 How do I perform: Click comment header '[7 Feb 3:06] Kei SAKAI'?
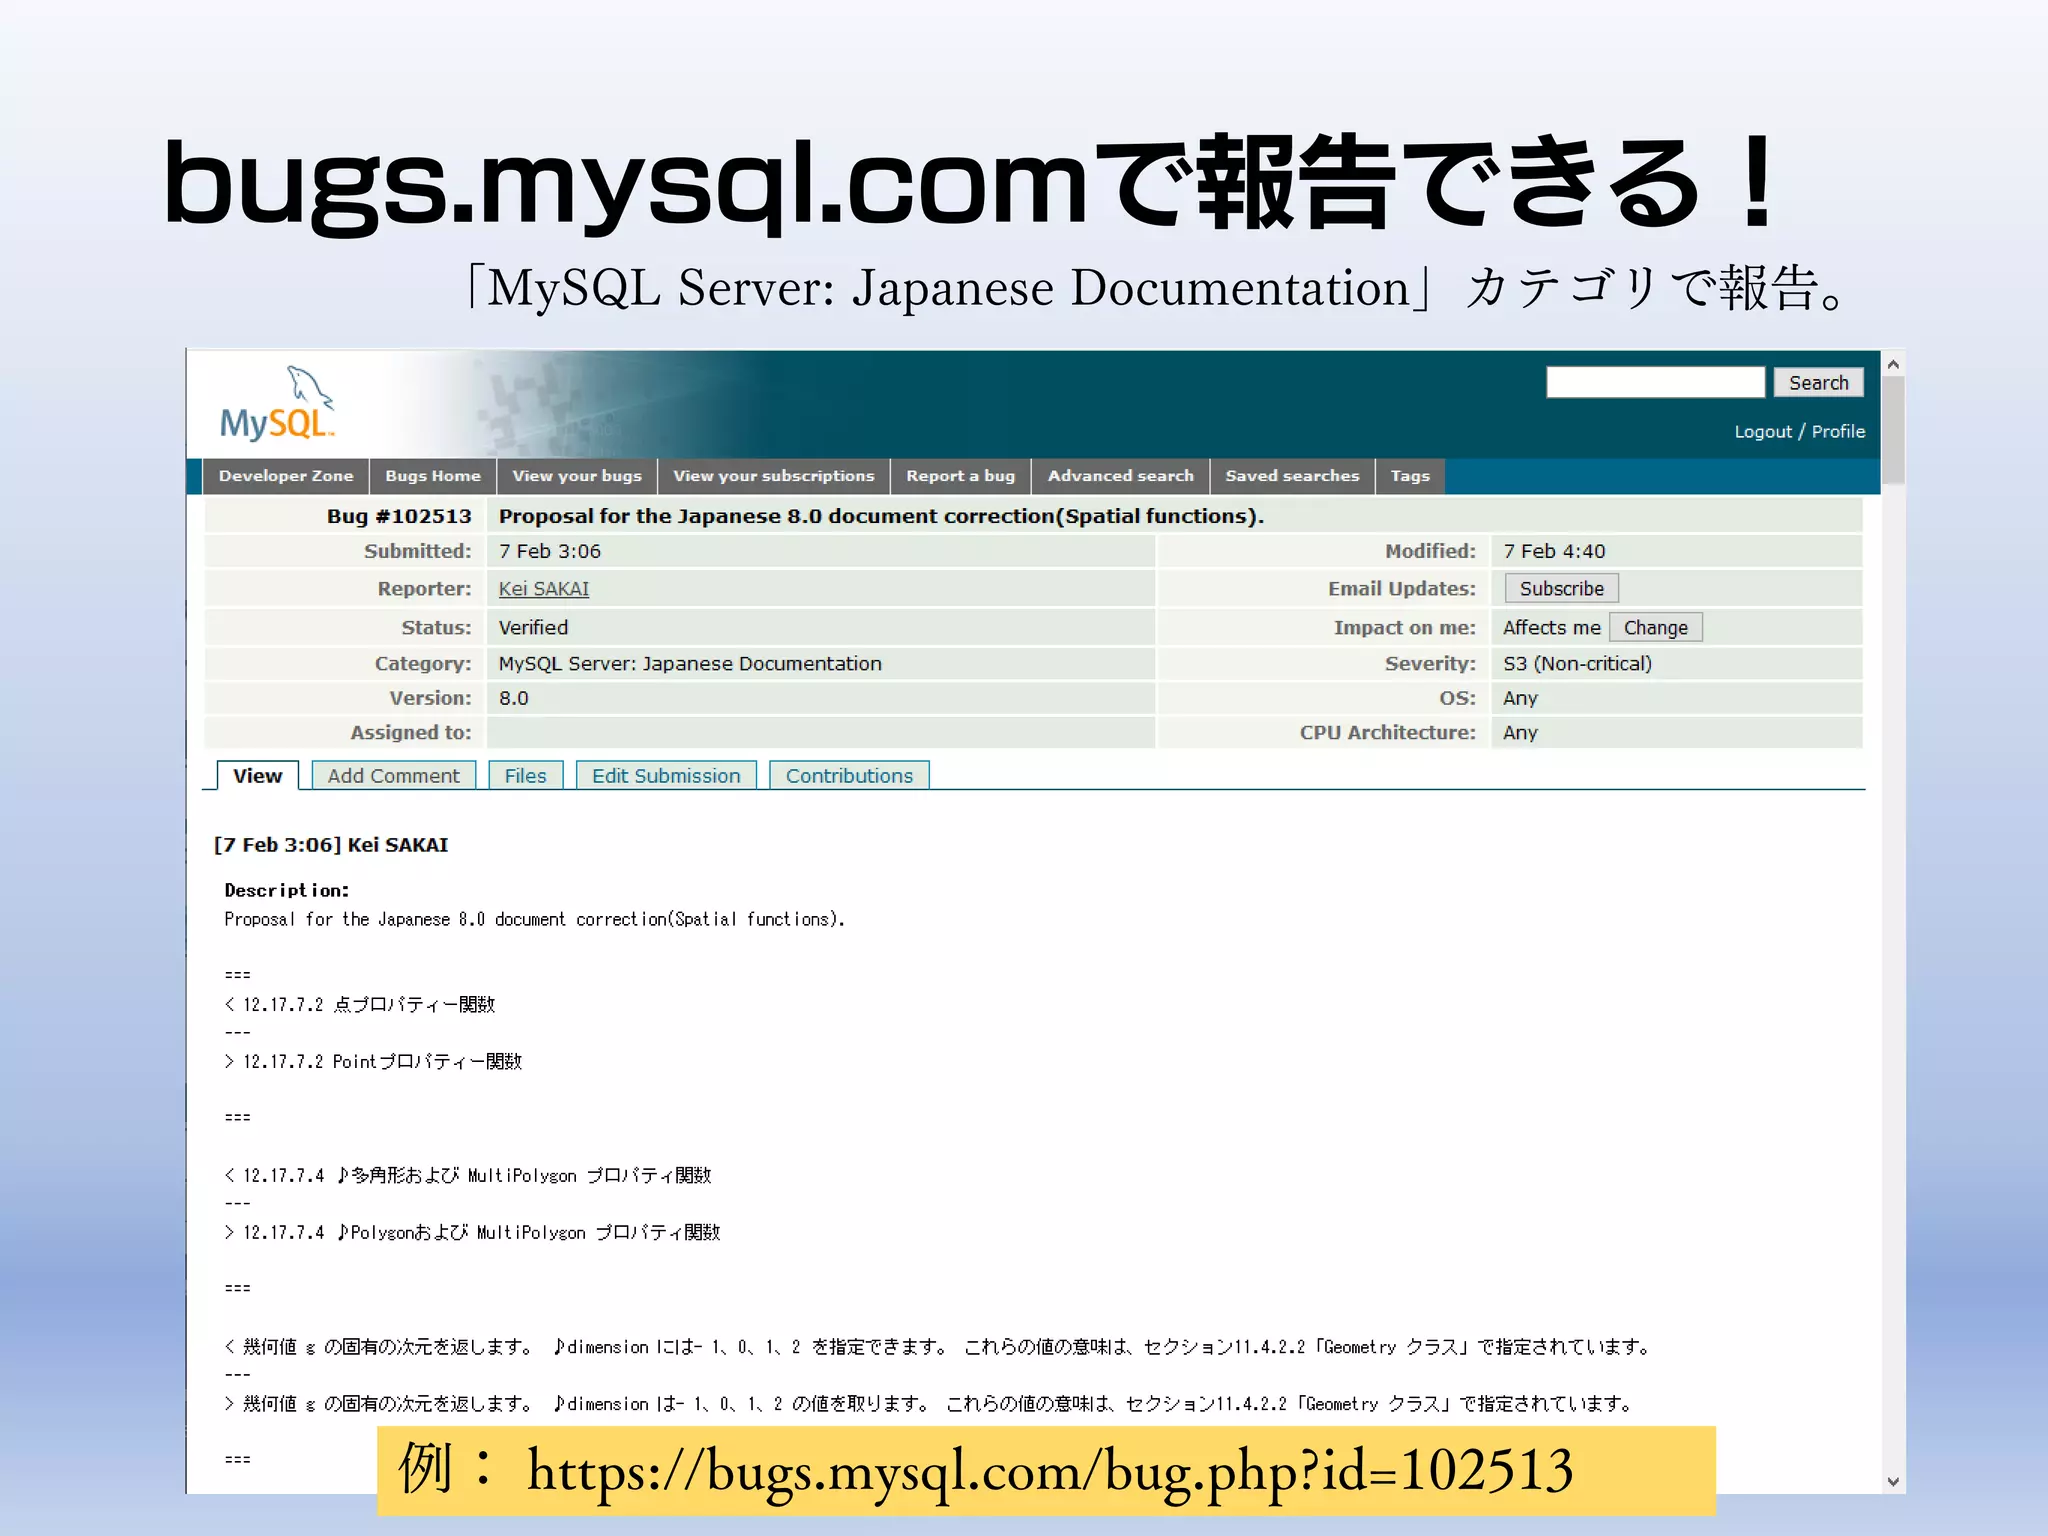[x=331, y=845]
